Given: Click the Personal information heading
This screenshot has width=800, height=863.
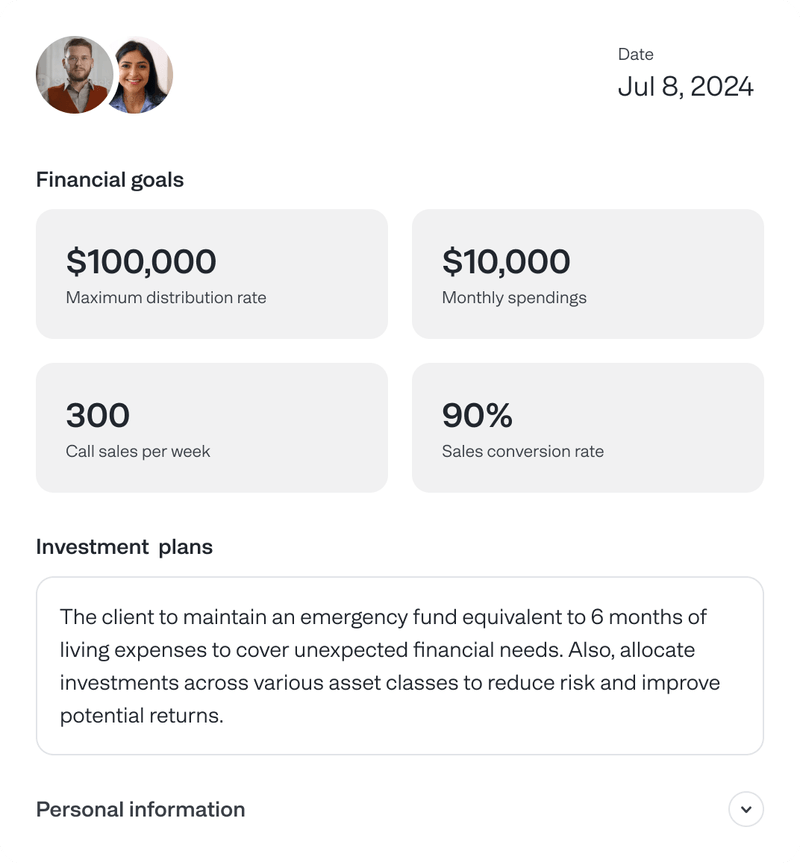Looking at the screenshot, I should [140, 809].
